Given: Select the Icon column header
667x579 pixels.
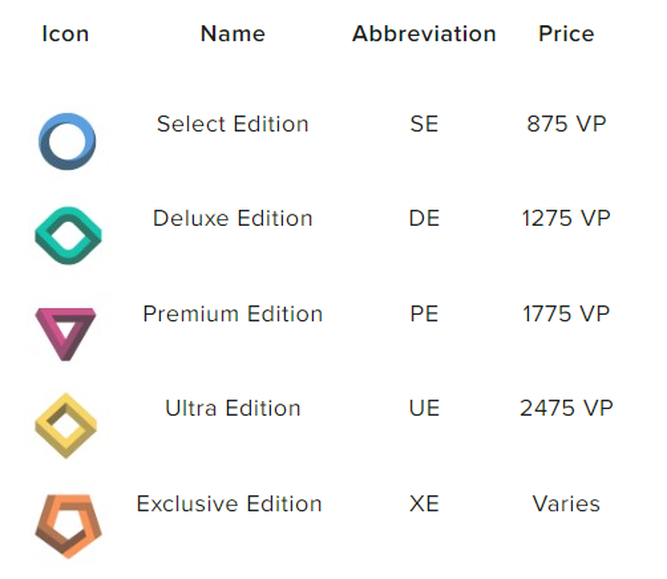Looking at the screenshot, I should tap(66, 34).
